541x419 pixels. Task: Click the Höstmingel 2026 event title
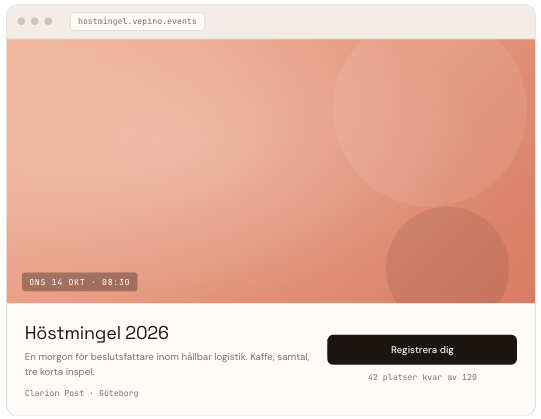[97, 333]
